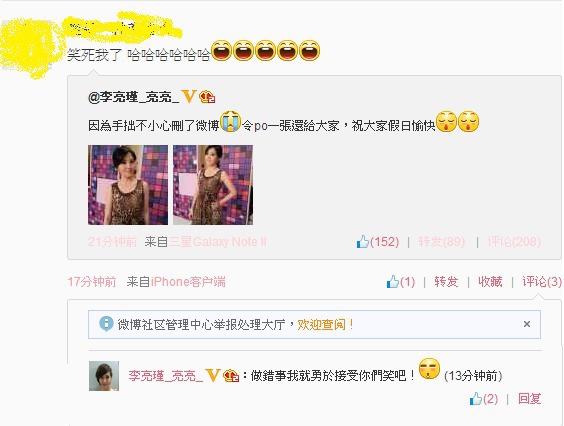This screenshot has width=564, height=426.
Task: Click the membership badge icon next to V in quoted post
Action: 207,97
